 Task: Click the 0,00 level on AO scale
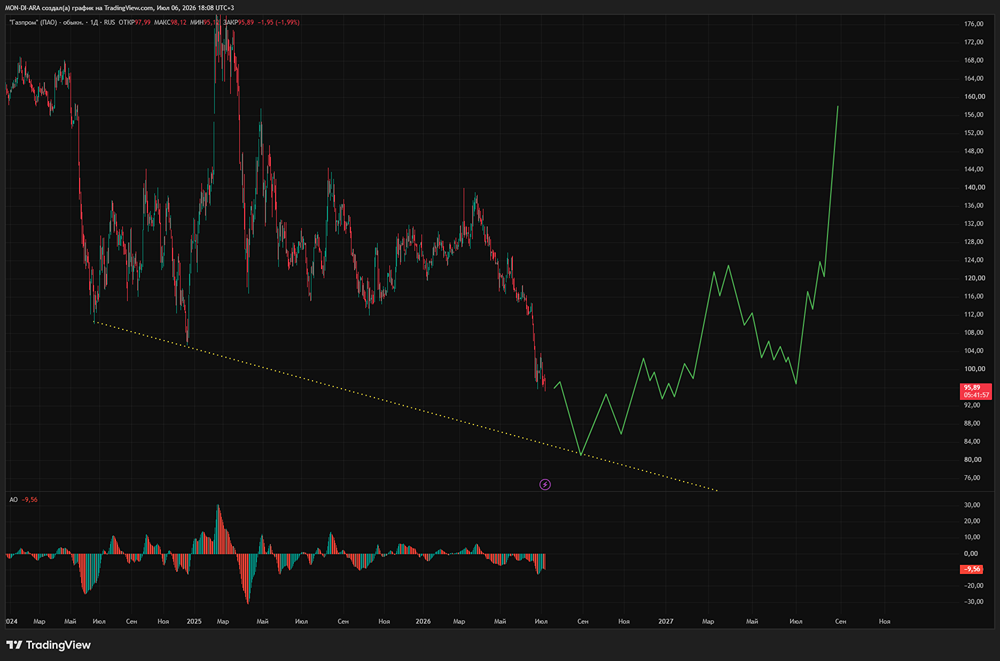(x=971, y=553)
